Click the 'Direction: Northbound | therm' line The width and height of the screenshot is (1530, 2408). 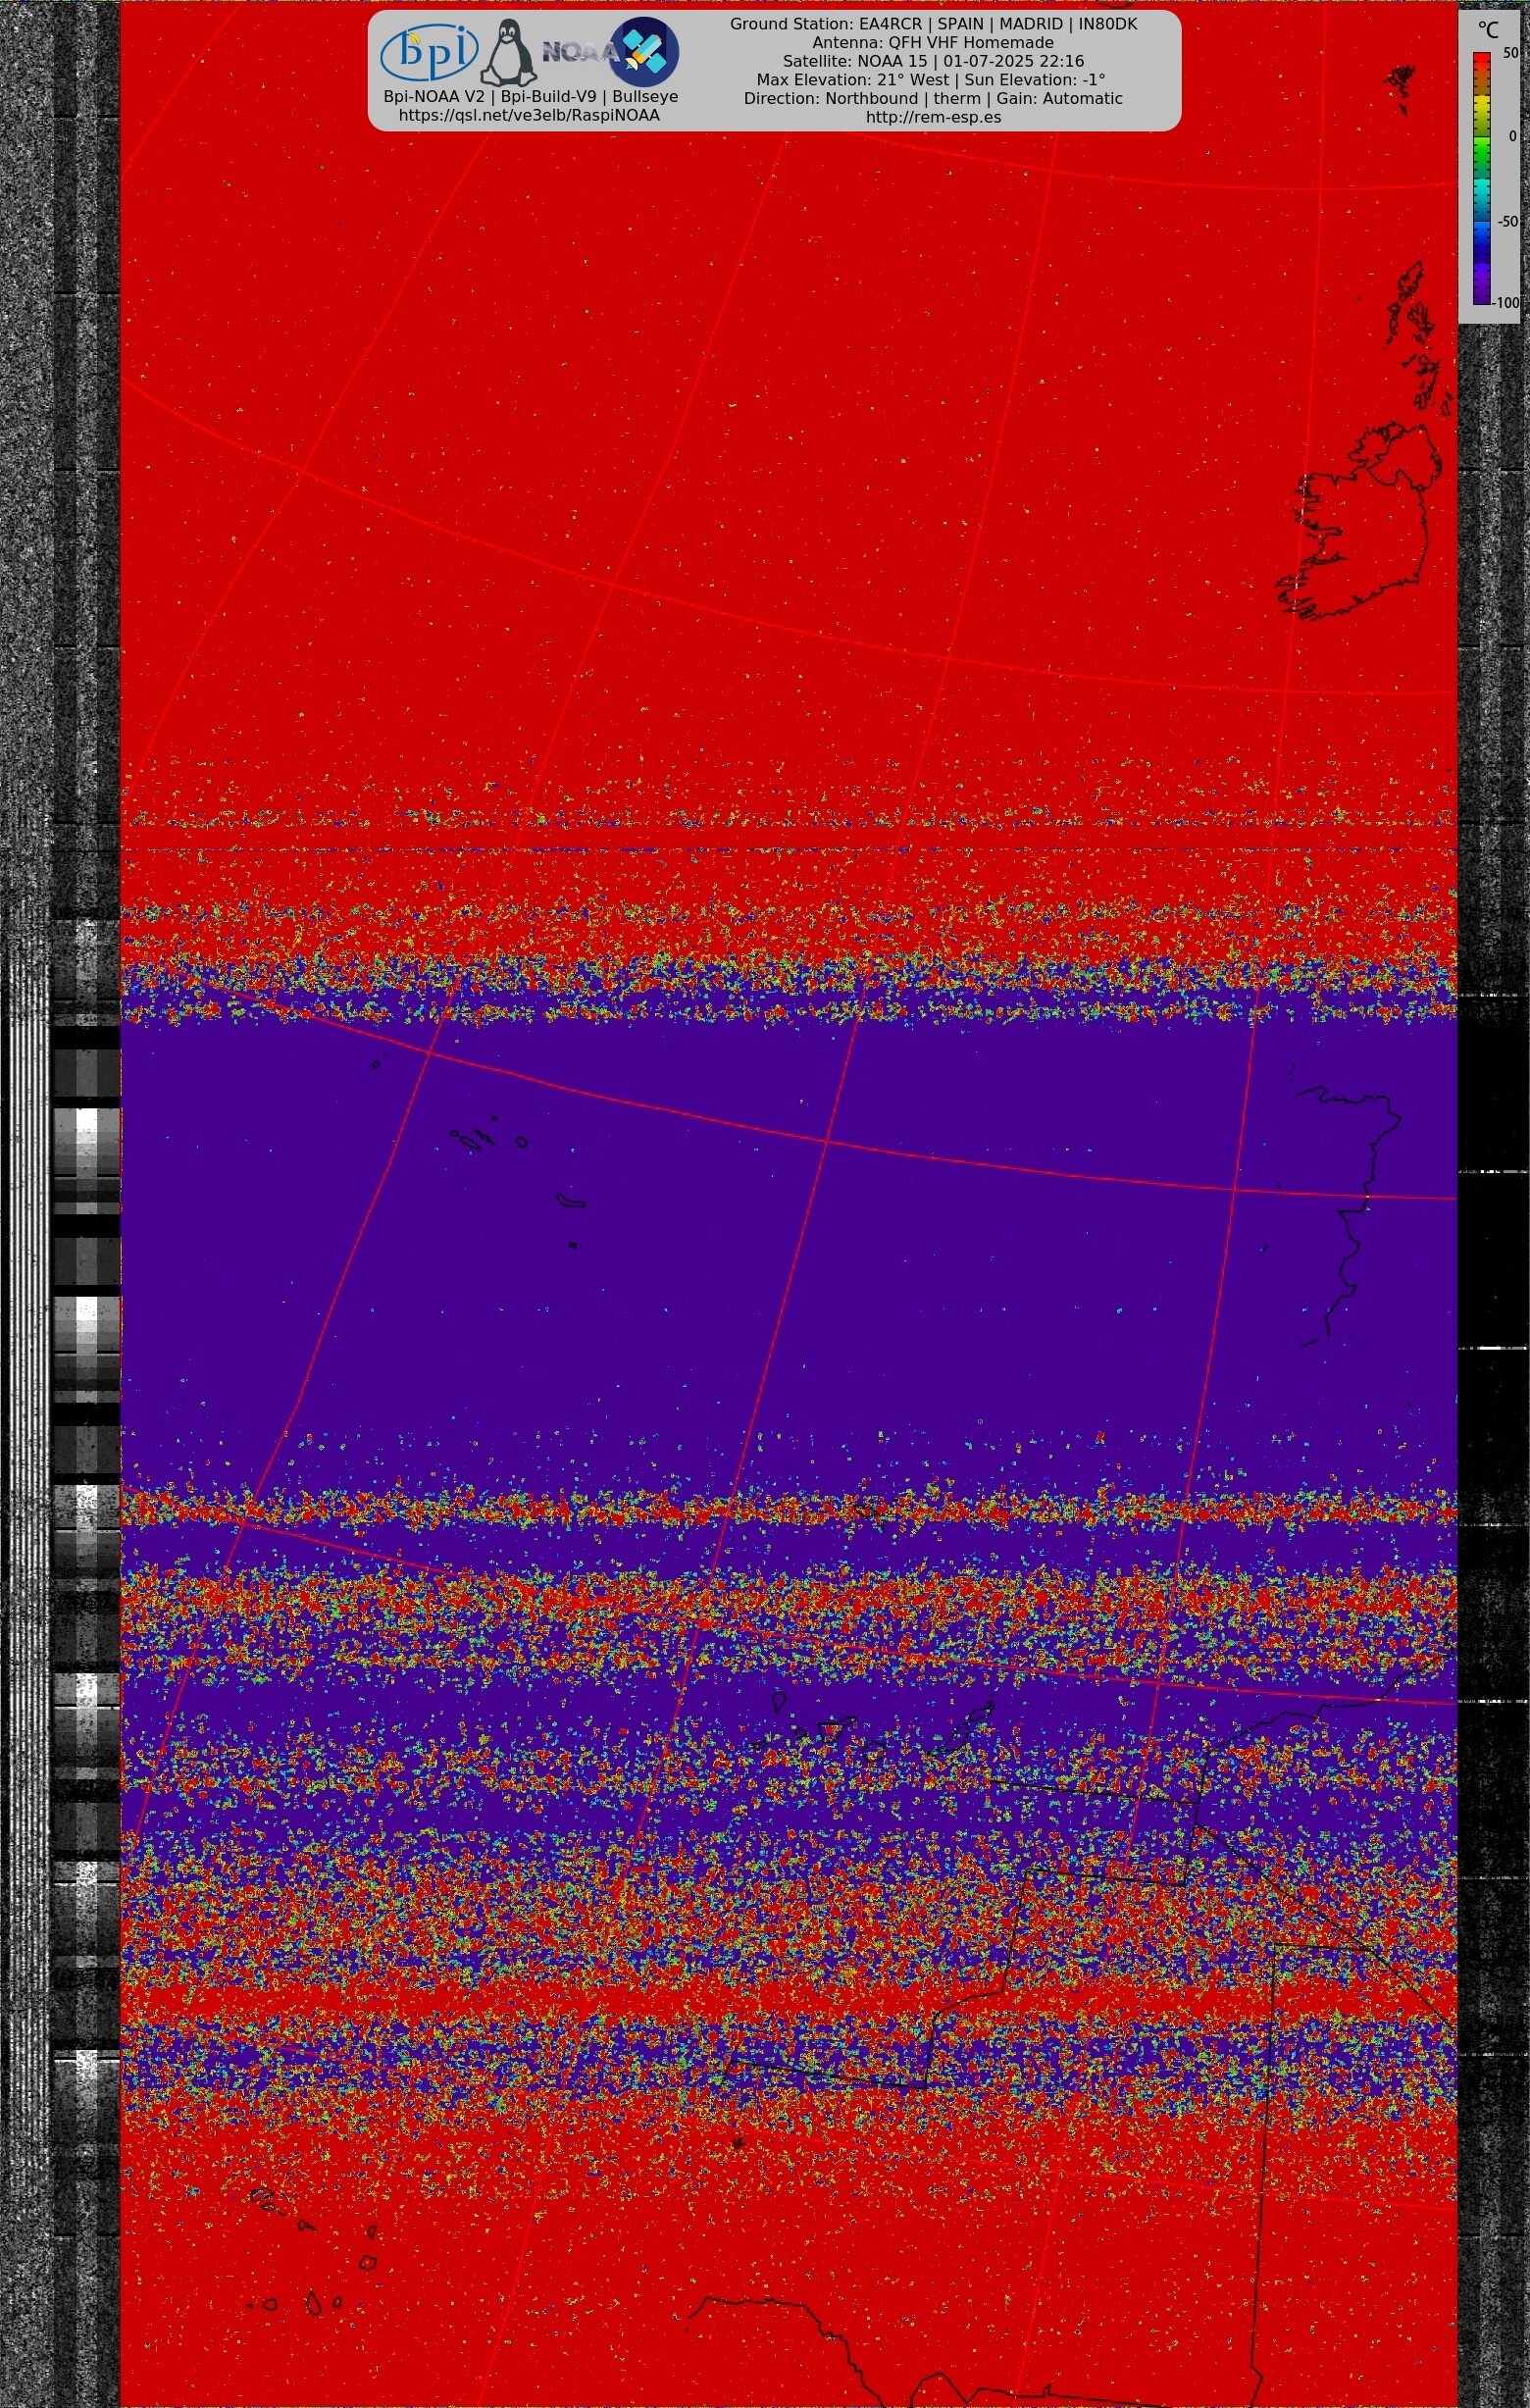tap(933, 98)
